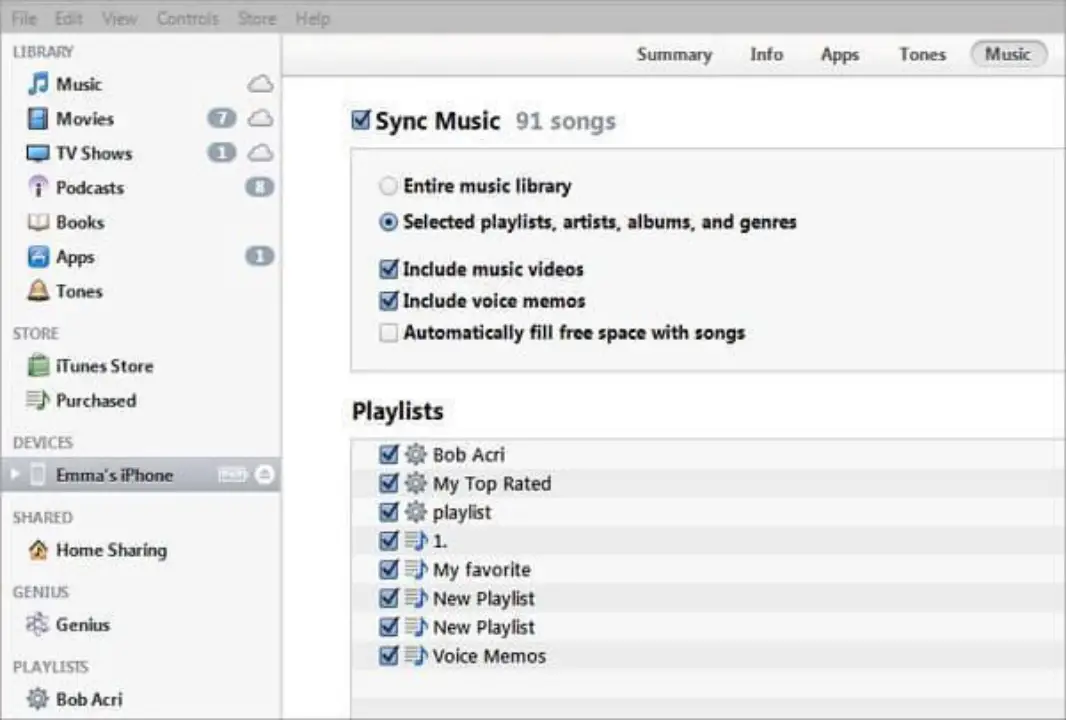The image size is (1066, 720).
Task: Open the Movies library icon
Action: 38,119
